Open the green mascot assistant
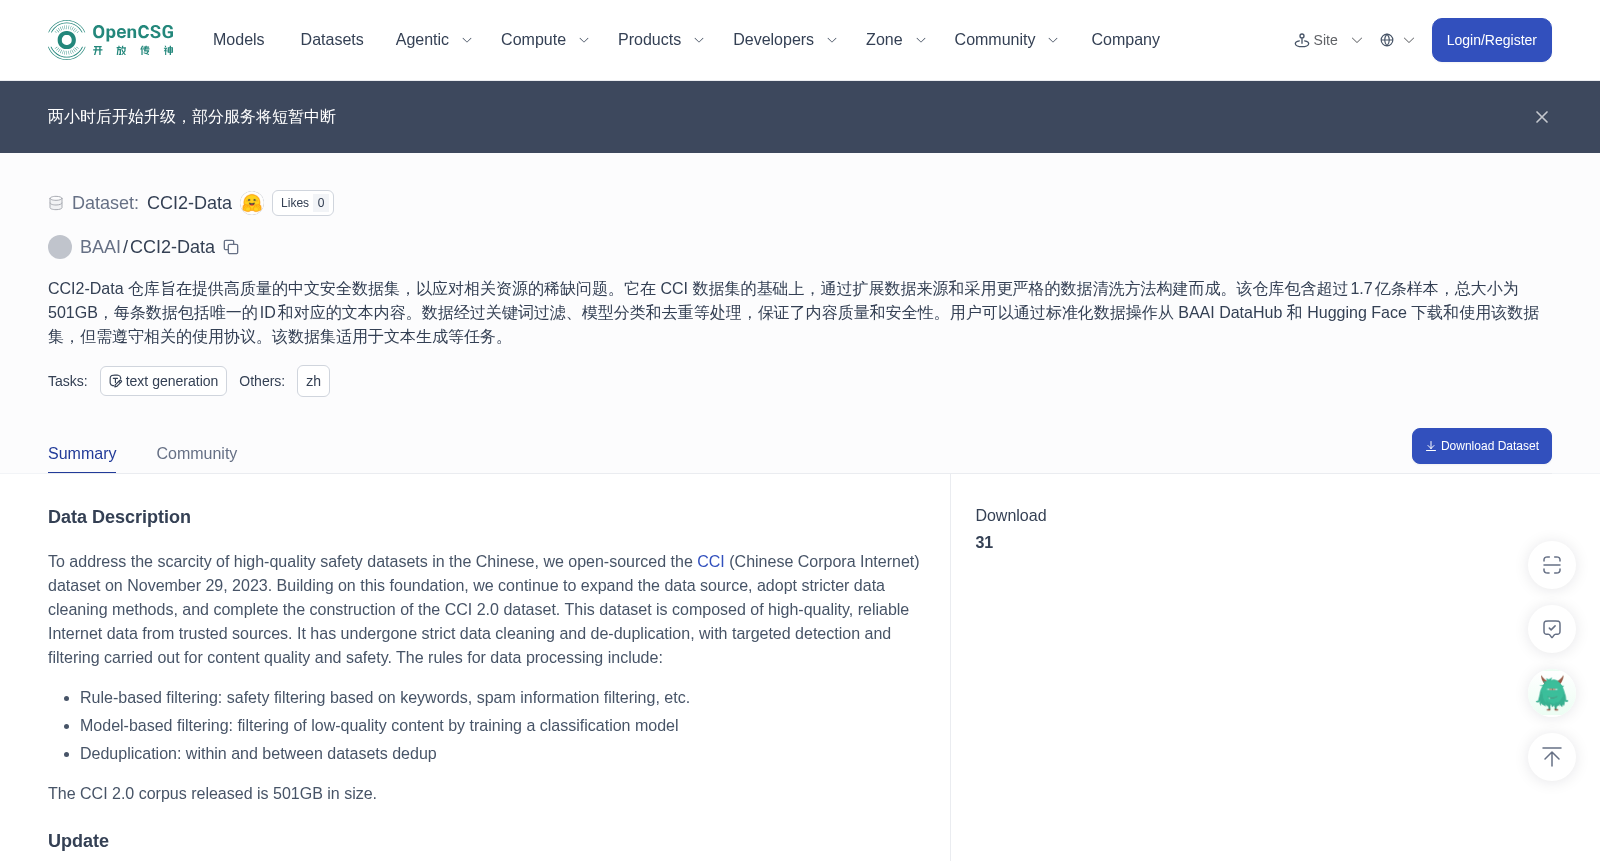The height and width of the screenshot is (861, 1600). [x=1552, y=693]
